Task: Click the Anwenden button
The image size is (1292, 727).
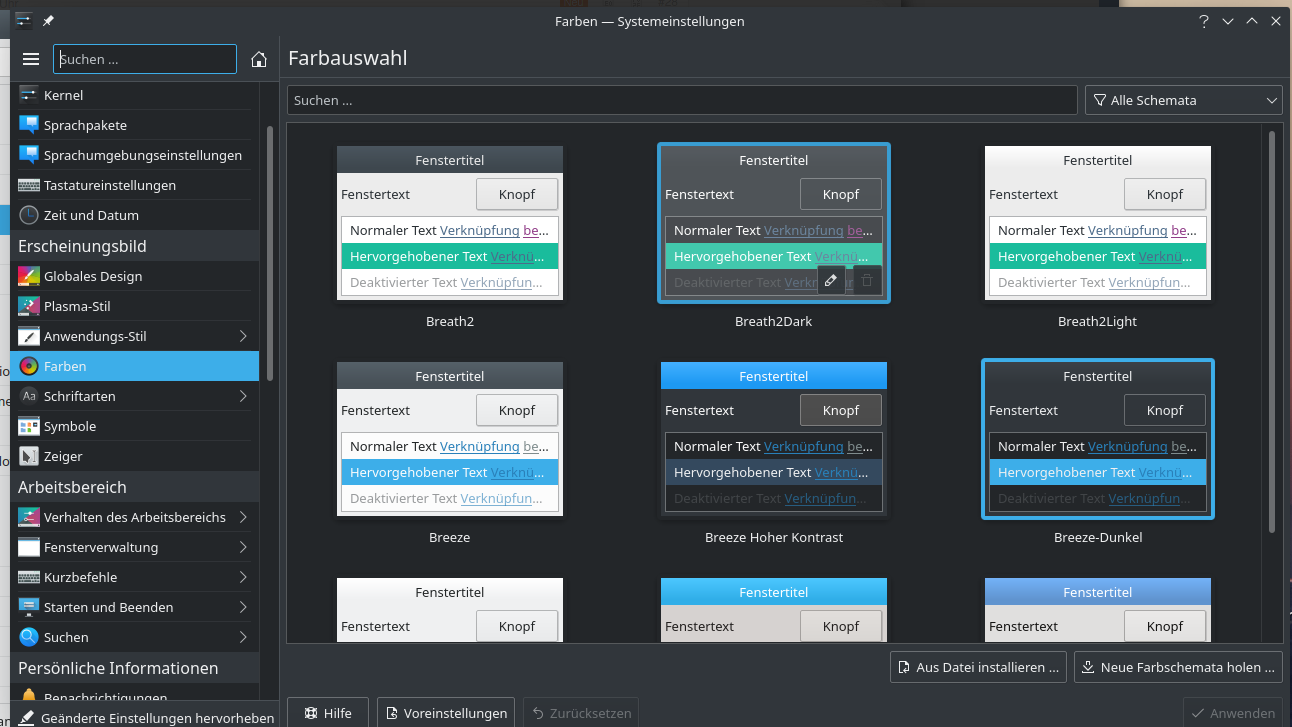Action: (x=1232, y=713)
